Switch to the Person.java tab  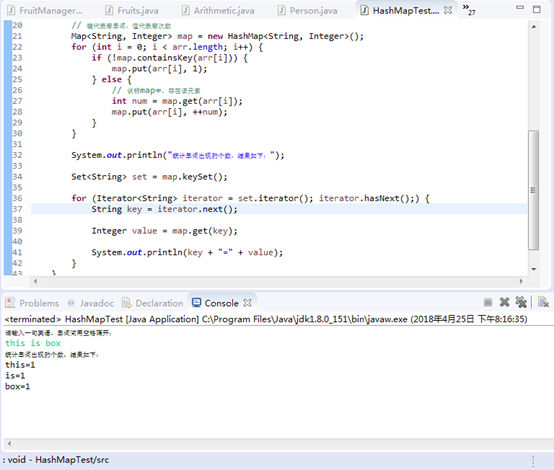tap(308, 11)
